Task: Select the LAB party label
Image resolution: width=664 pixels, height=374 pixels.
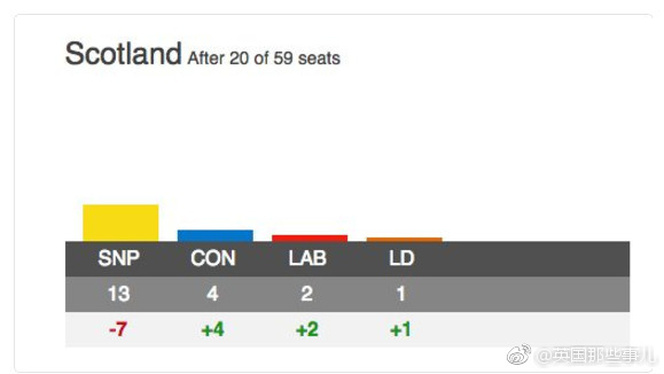Action: pyautogui.click(x=307, y=258)
